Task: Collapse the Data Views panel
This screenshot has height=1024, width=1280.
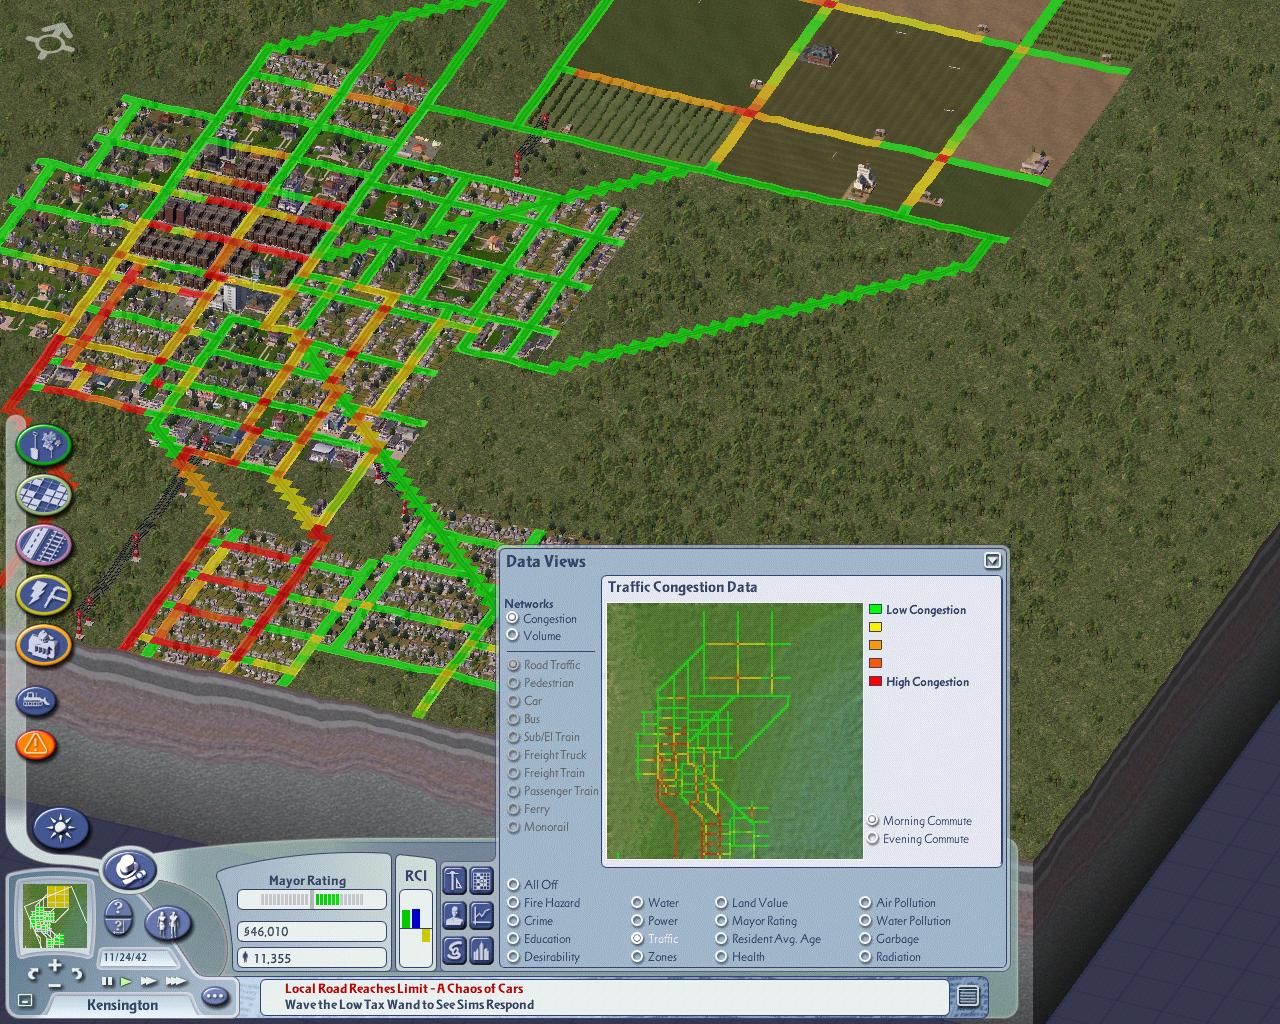Action: click(992, 560)
